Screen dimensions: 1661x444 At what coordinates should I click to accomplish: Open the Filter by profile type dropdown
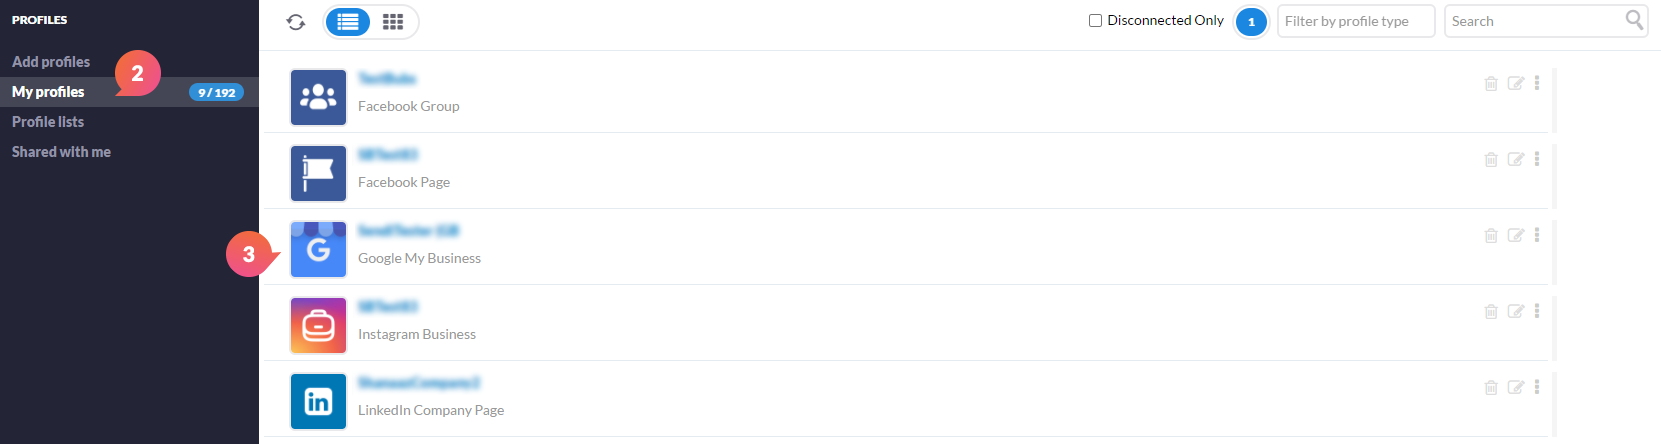click(x=1356, y=21)
